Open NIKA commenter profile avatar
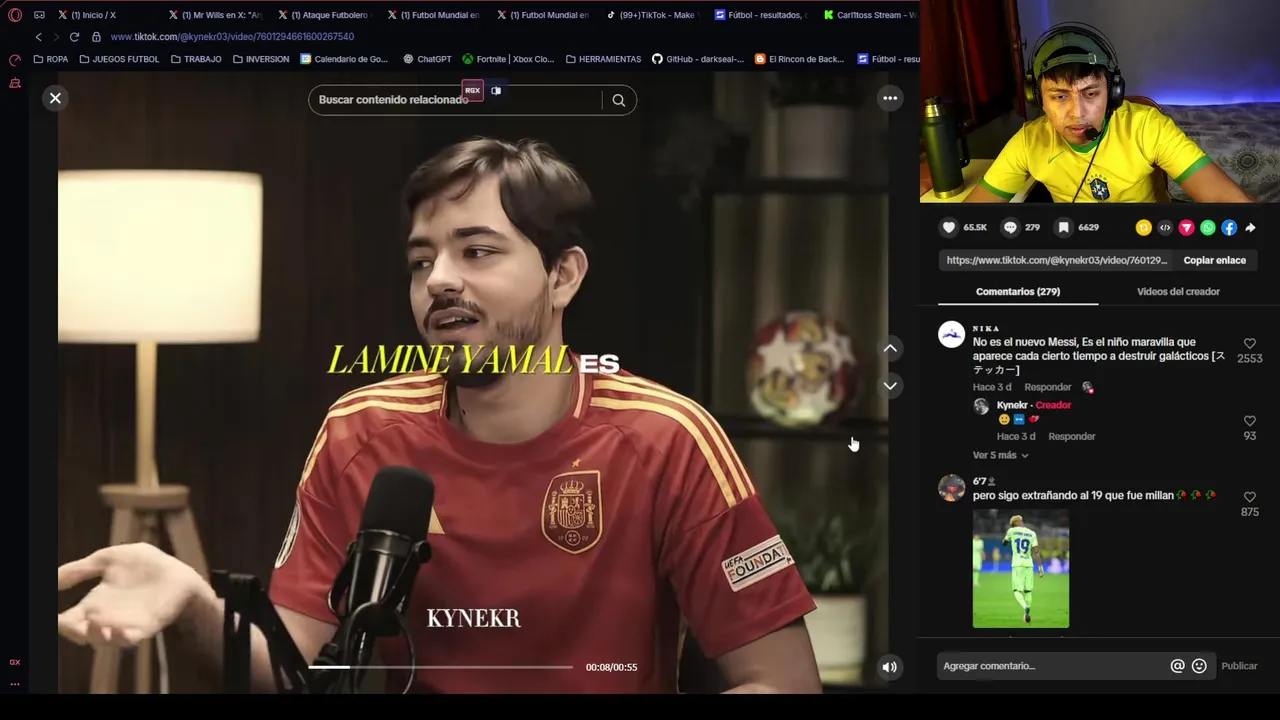Image resolution: width=1280 pixels, height=720 pixels. [x=951, y=334]
